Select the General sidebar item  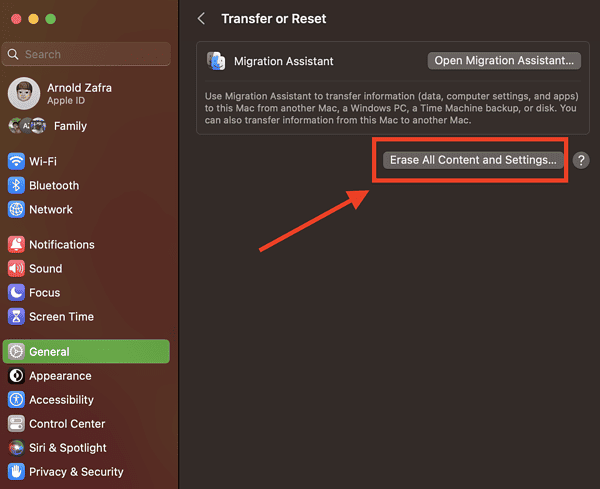coord(86,352)
